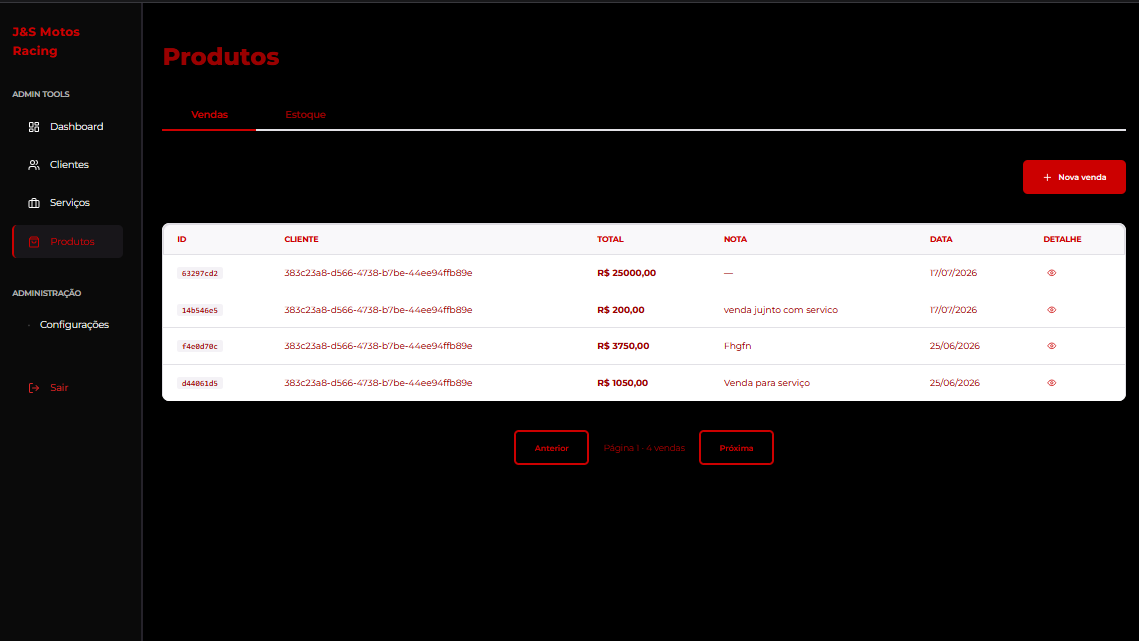Image resolution: width=1139 pixels, height=641 pixels.
Task: Go to Clientes in sidebar
Action: pos(68,165)
